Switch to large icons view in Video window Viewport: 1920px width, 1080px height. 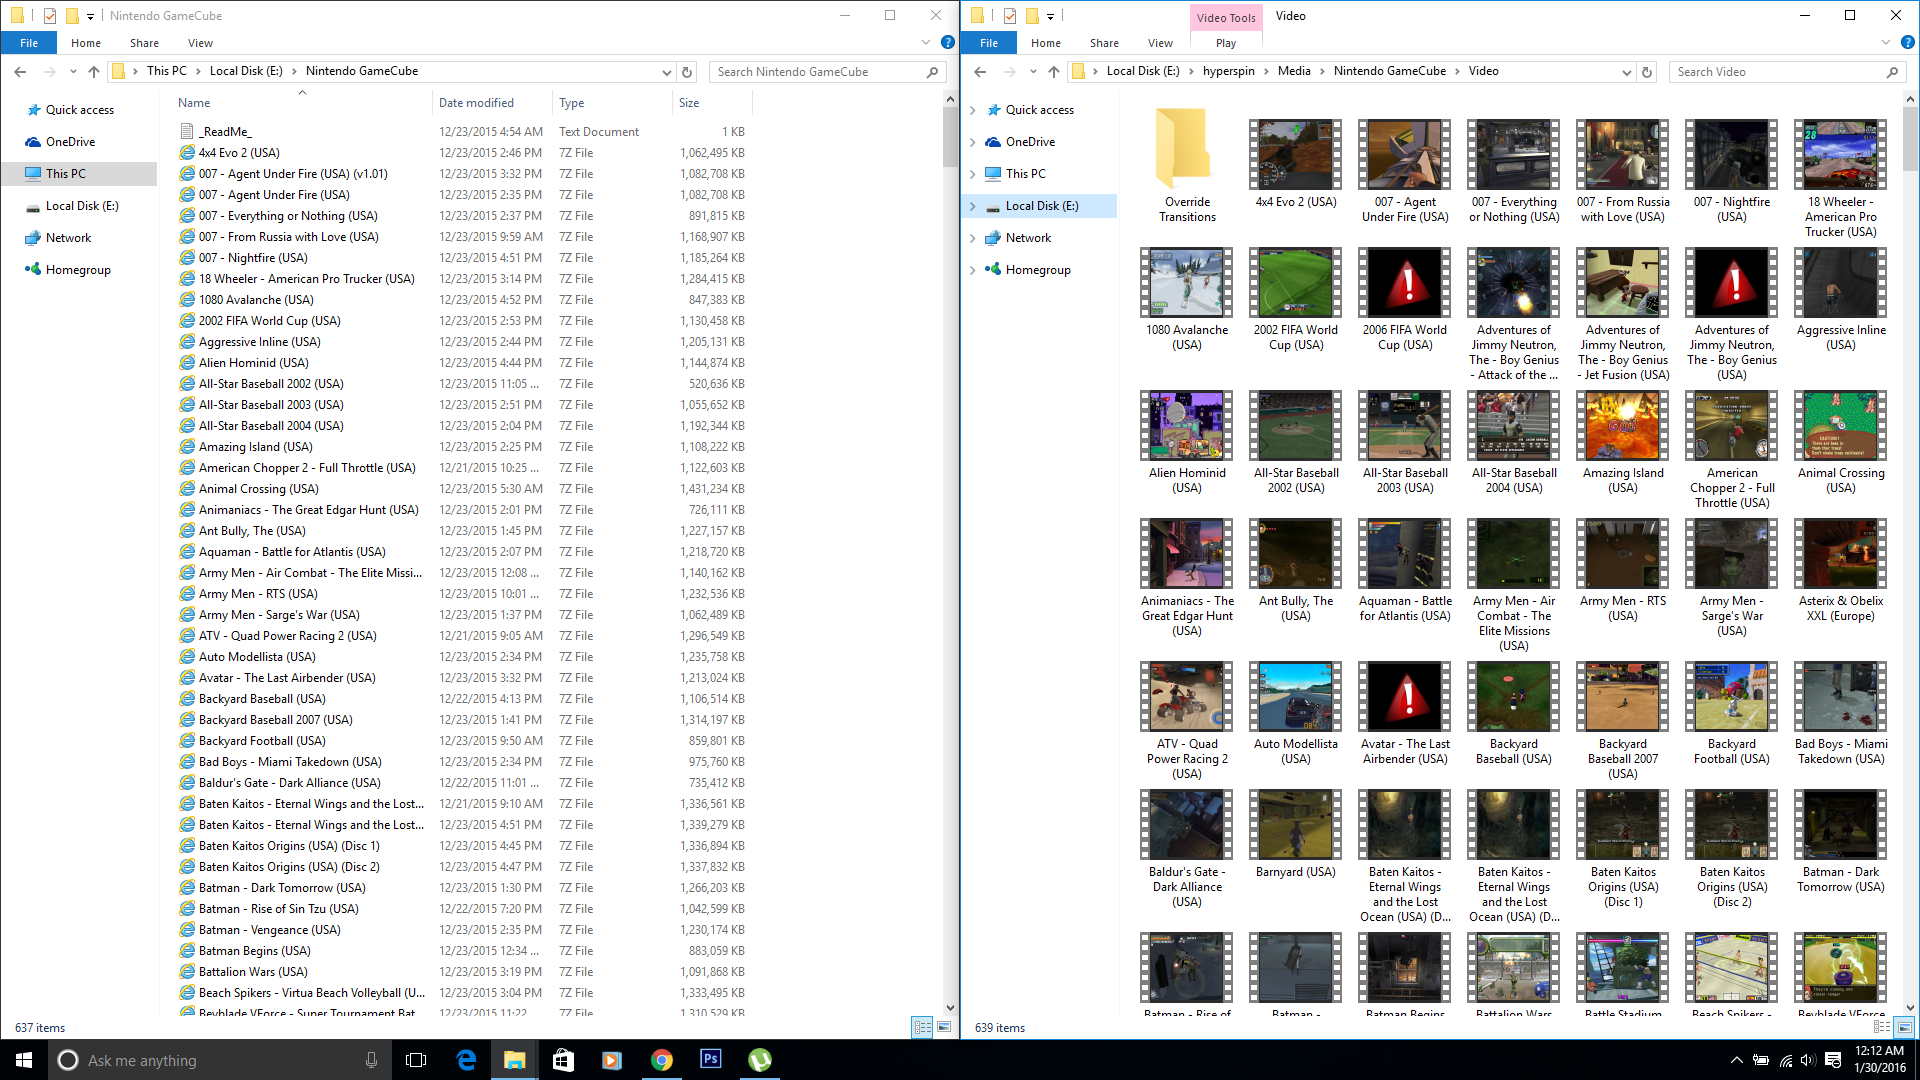(x=1904, y=1027)
